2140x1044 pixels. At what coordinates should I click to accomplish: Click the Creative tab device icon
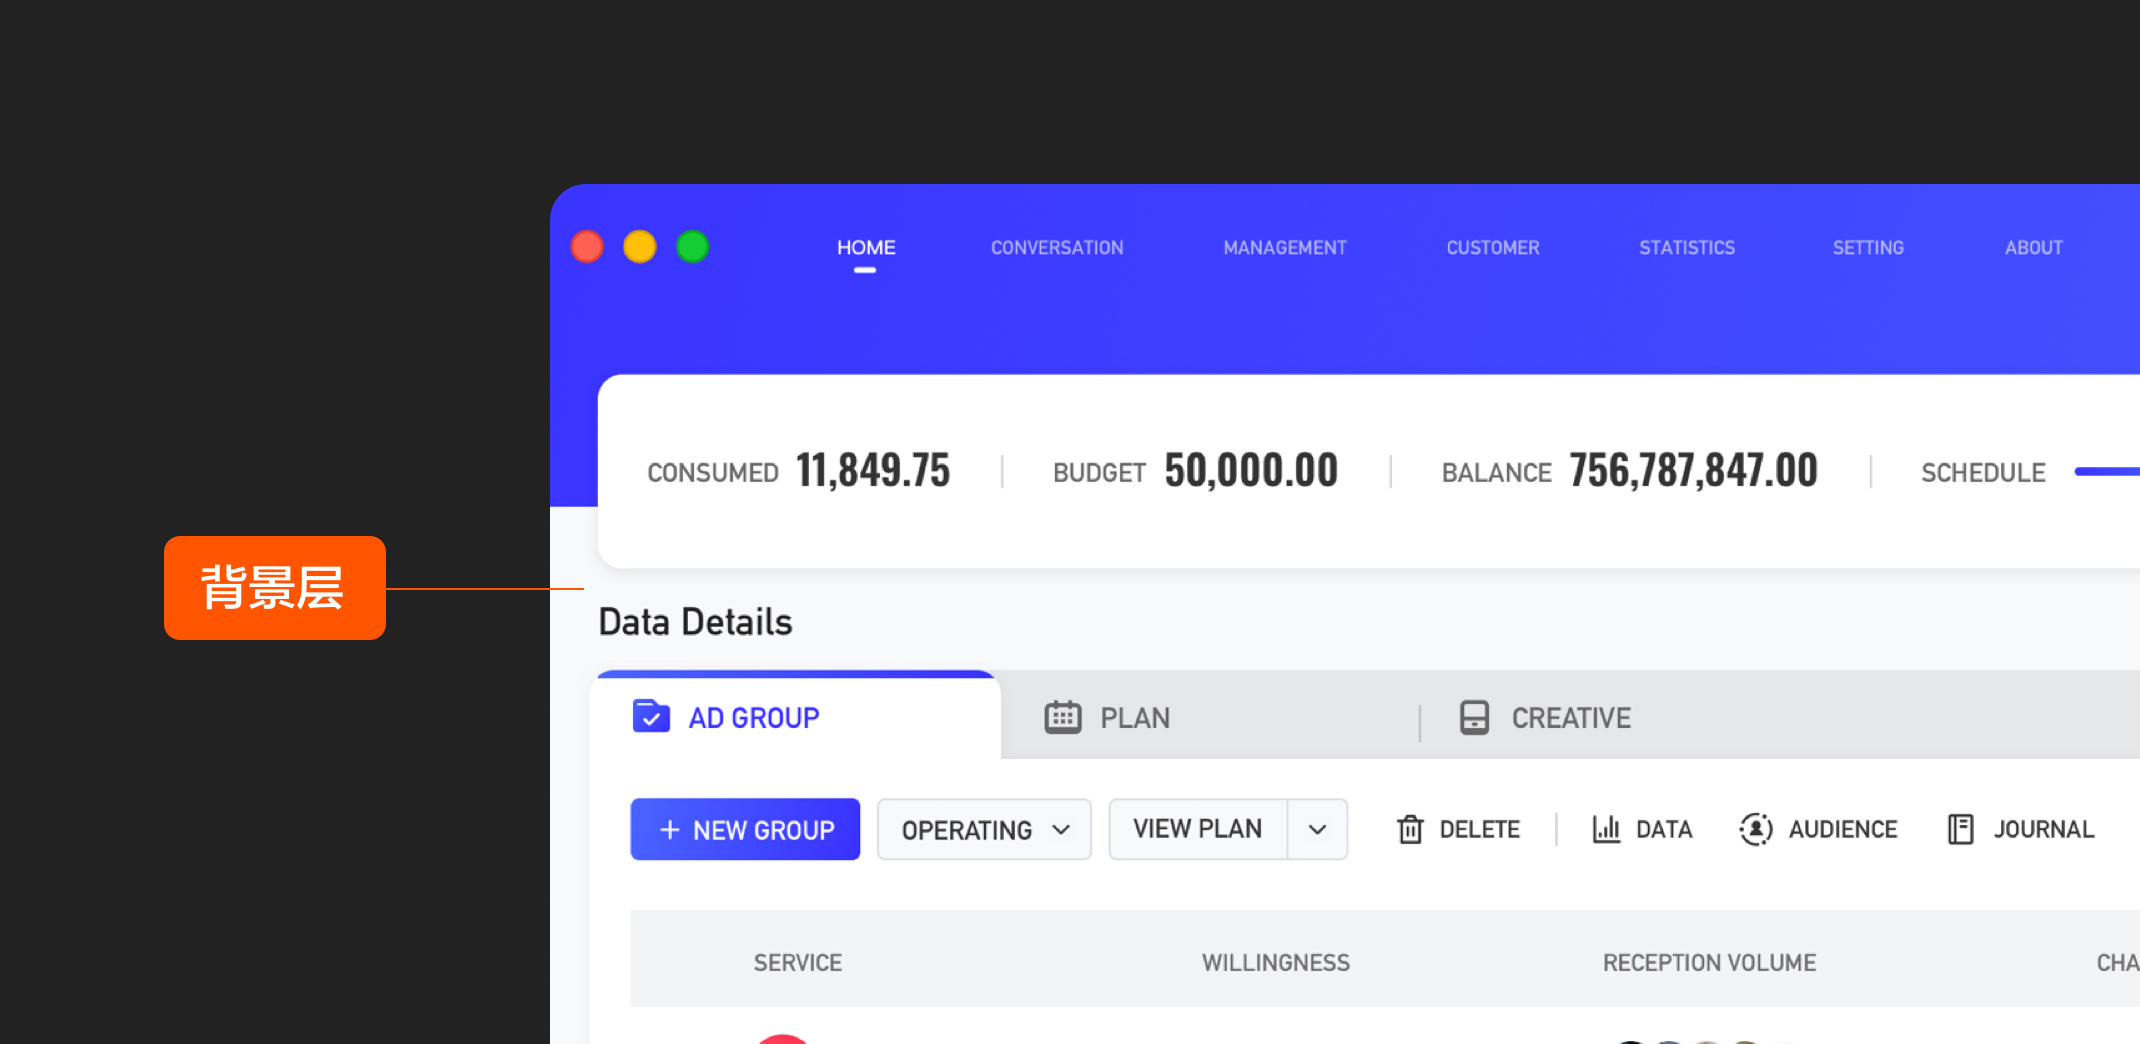[1474, 717]
